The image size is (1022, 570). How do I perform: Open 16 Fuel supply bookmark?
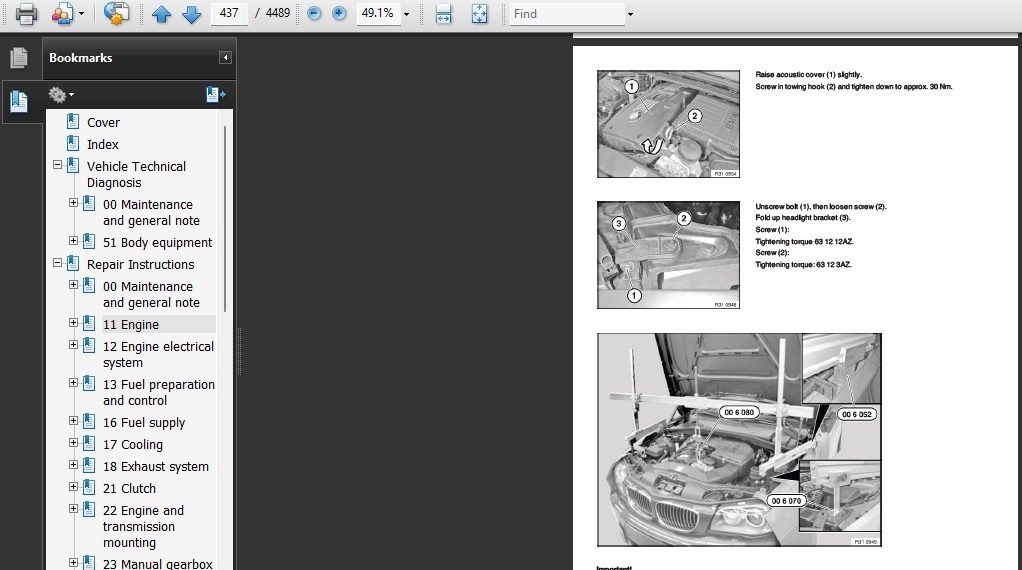point(144,423)
